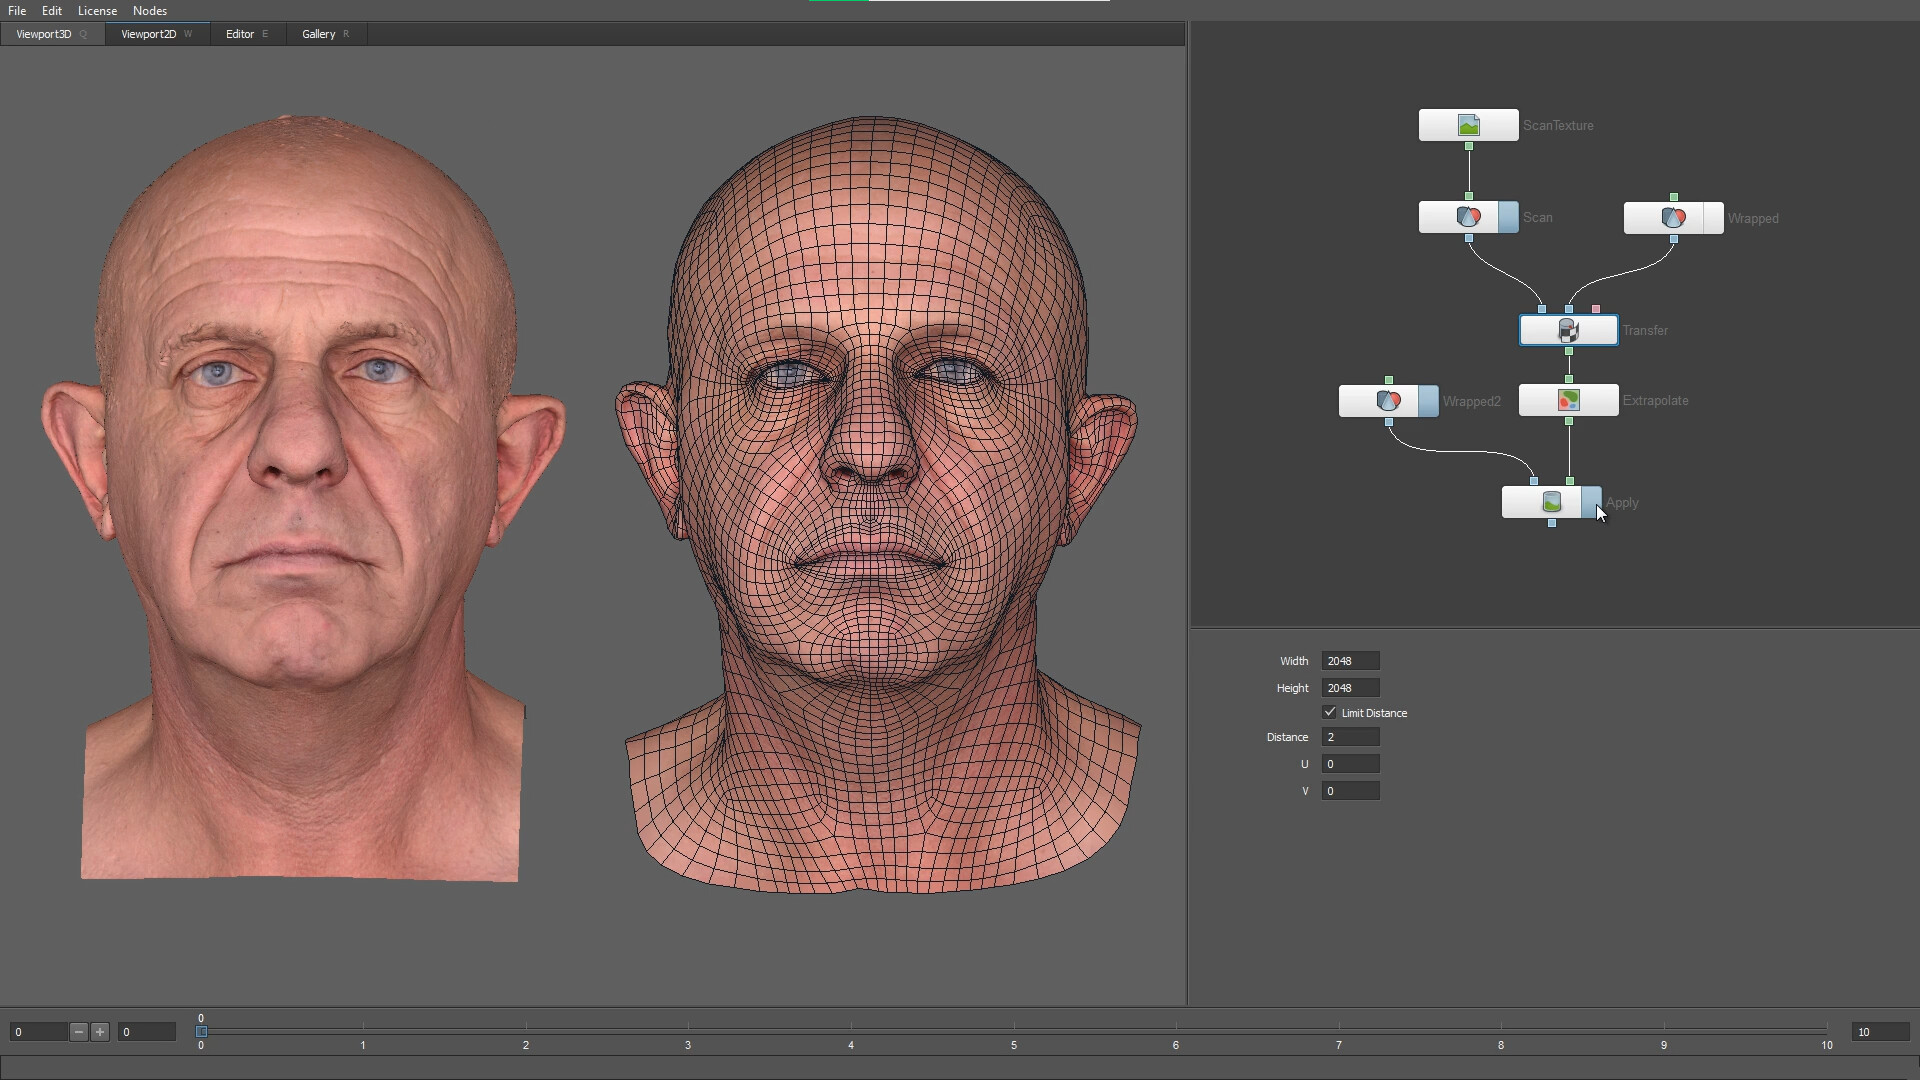The image size is (1920, 1080).
Task: Open the Gallery tab
Action: [317, 33]
